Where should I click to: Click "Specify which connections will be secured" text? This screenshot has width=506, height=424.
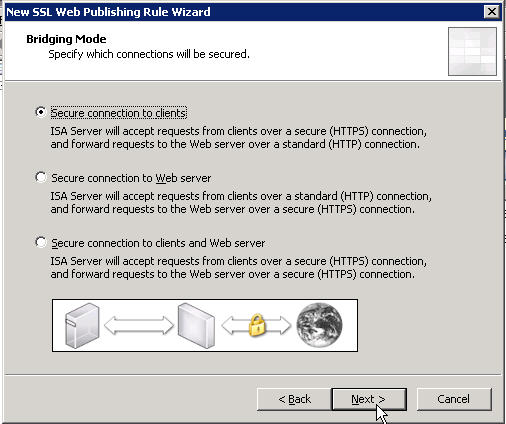coord(149,54)
